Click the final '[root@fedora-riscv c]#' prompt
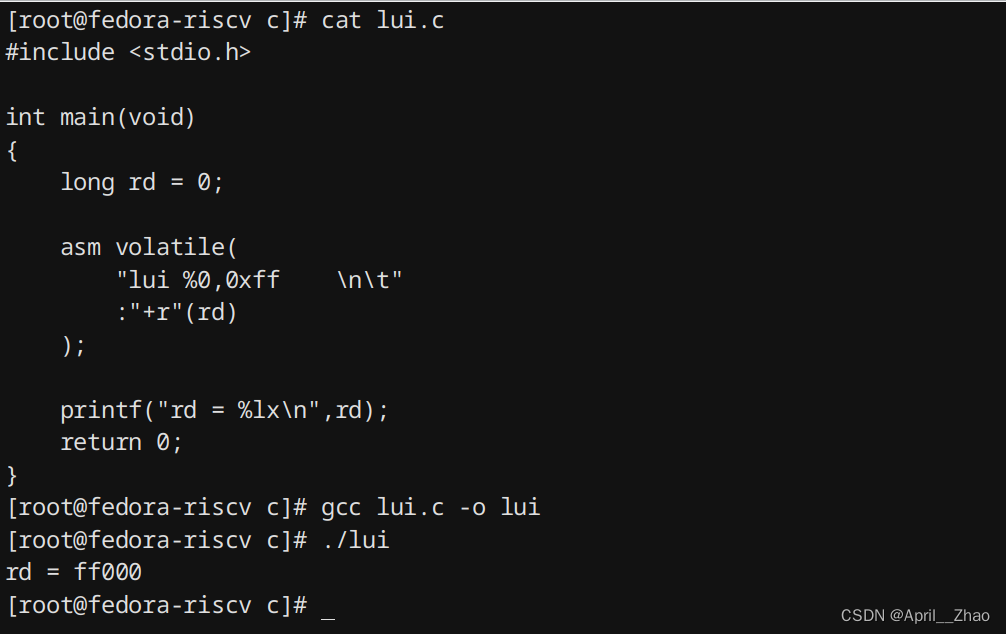The width and height of the screenshot is (1006, 634). point(157,604)
